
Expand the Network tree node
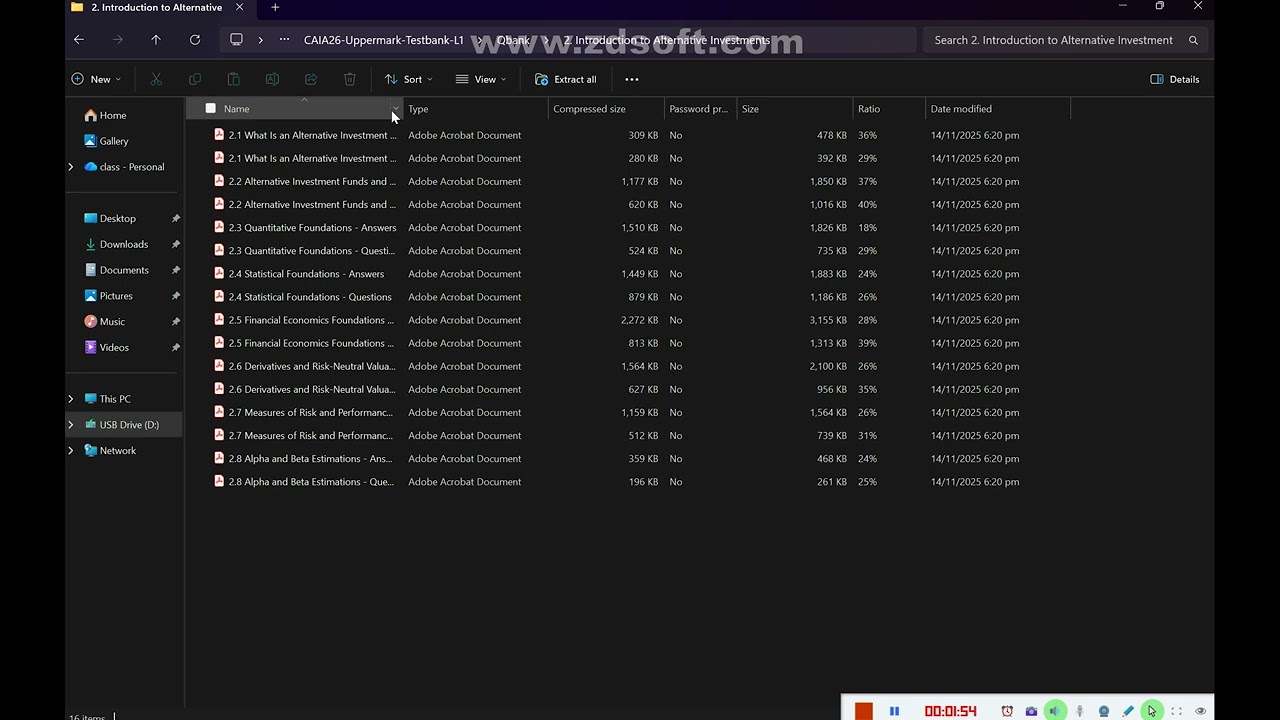coord(70,451)
